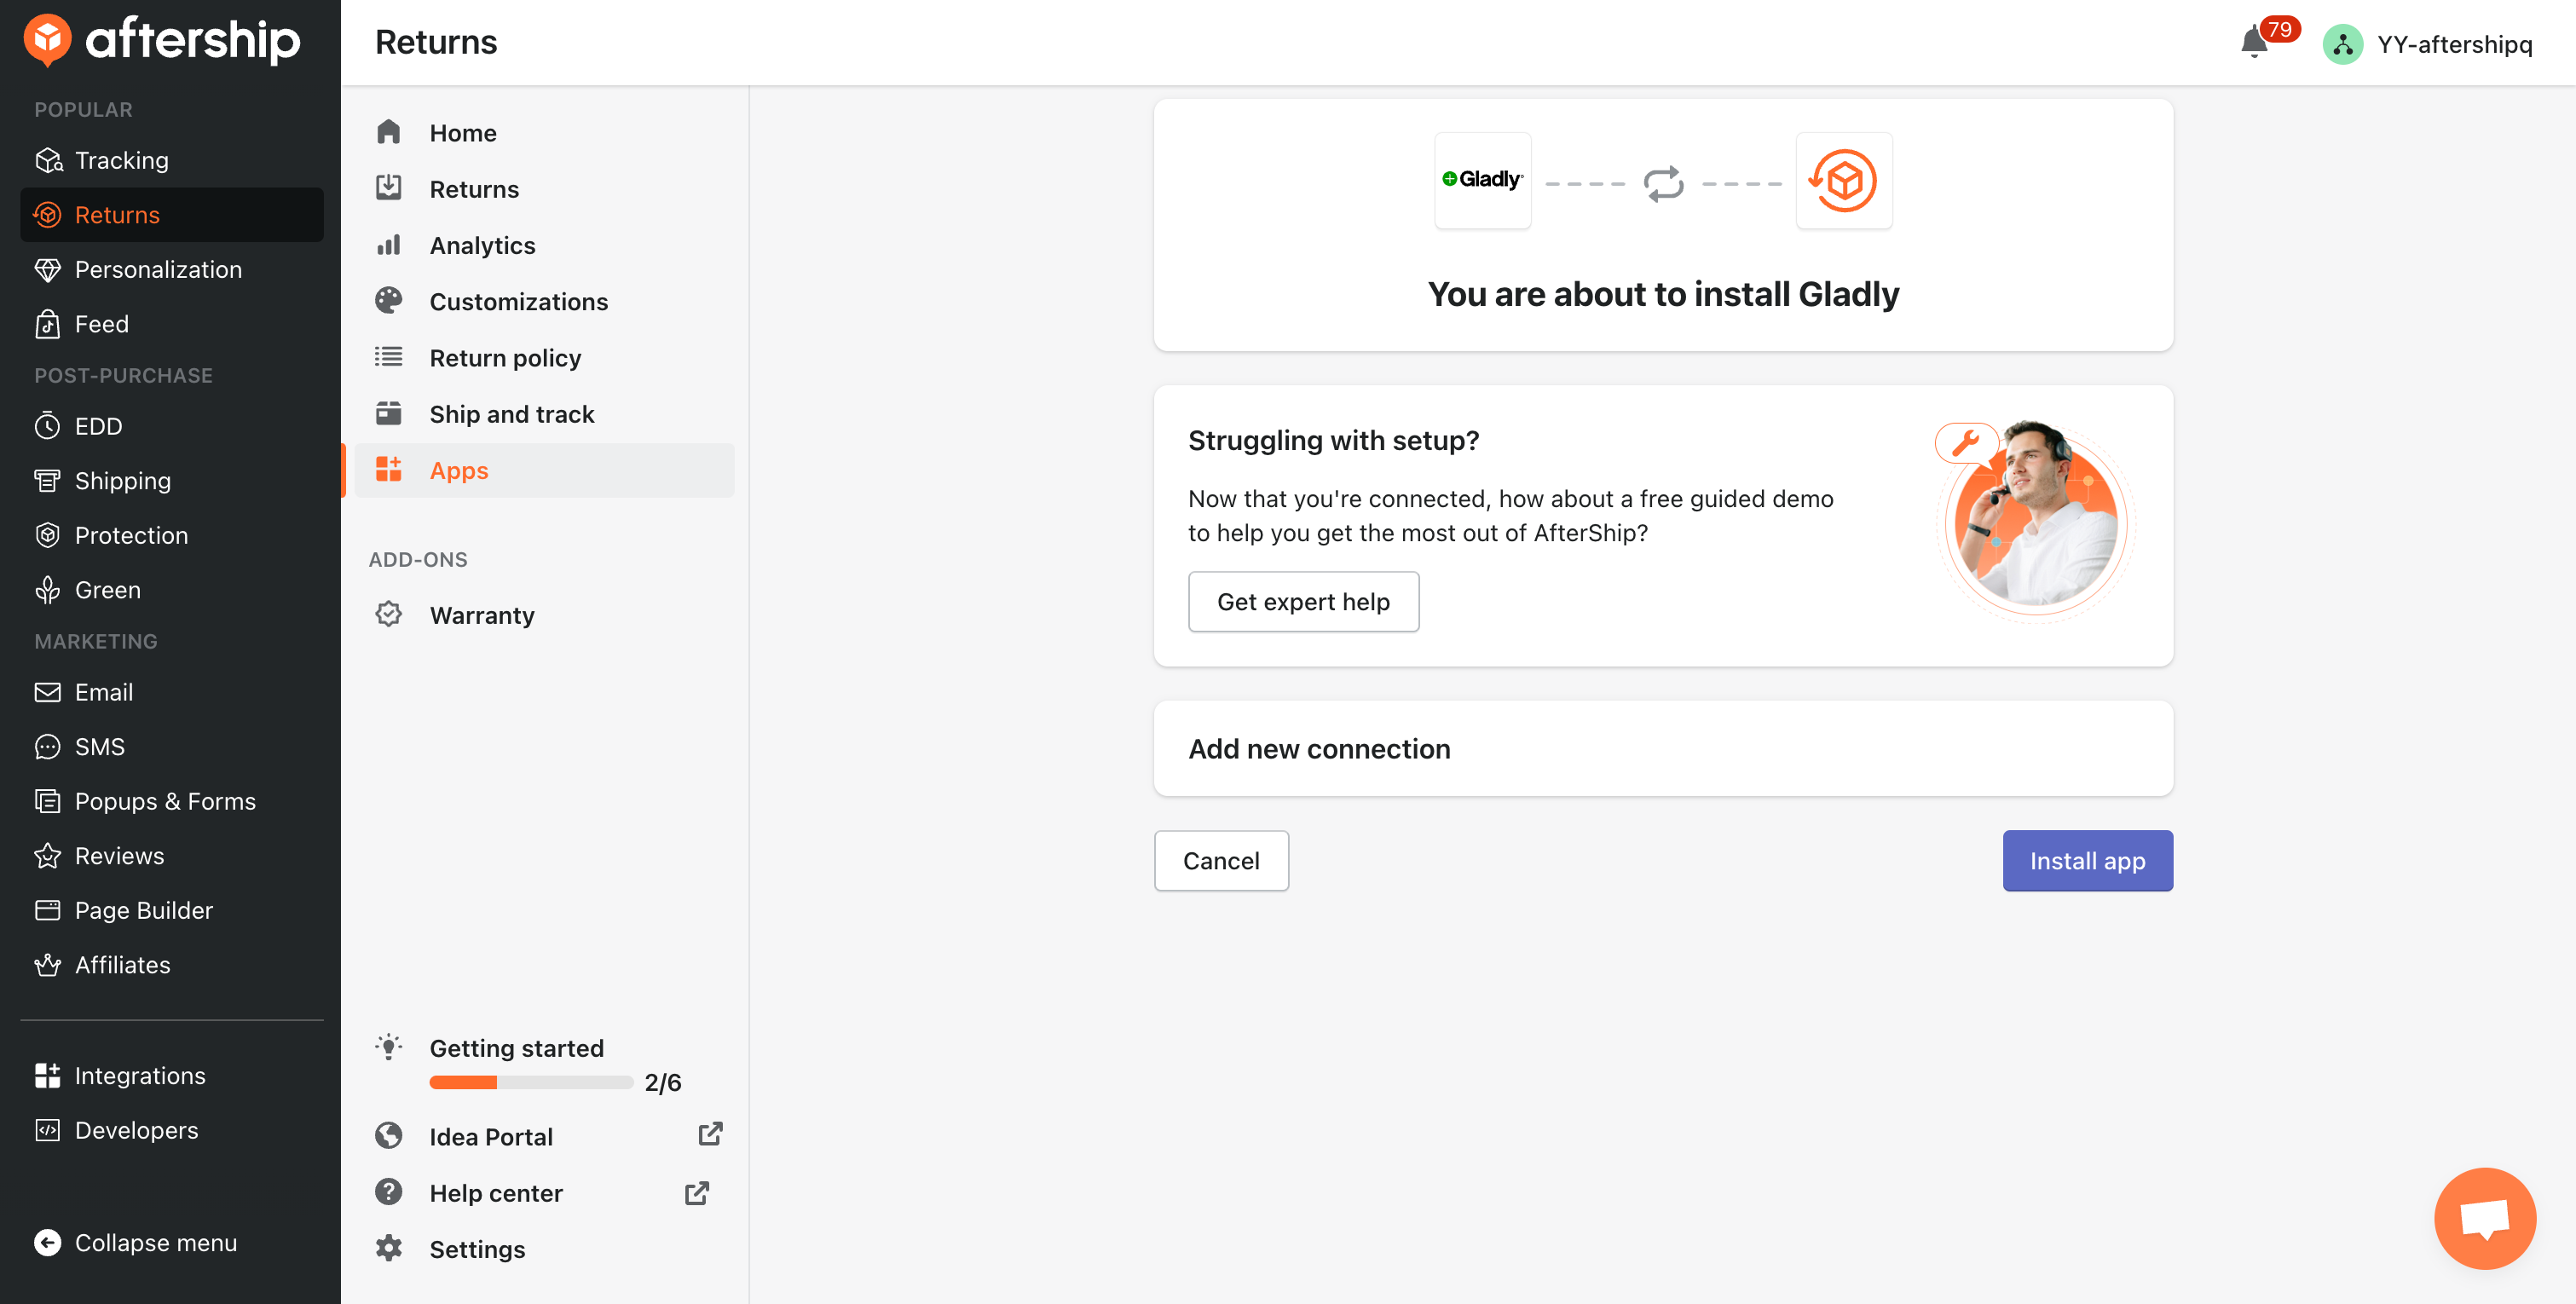Open the Idea Portal external link icon
This screenshot has width=2576, height=1304.
(710, 1134)
